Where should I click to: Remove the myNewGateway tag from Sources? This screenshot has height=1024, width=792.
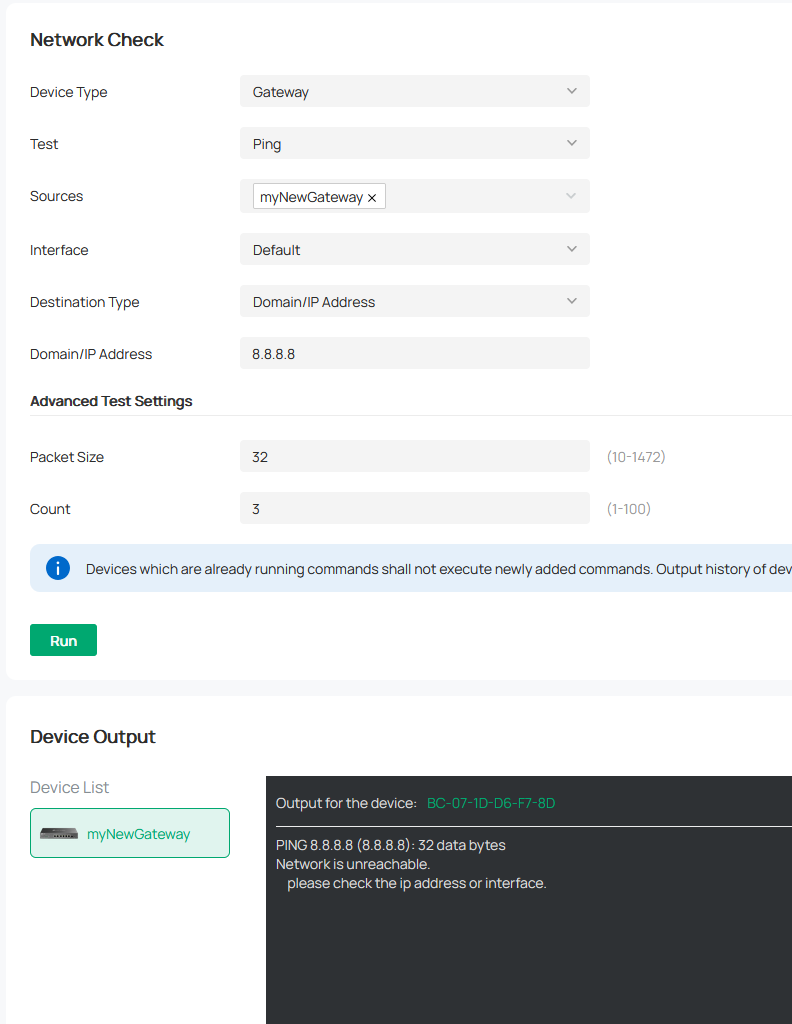[372, 198]
